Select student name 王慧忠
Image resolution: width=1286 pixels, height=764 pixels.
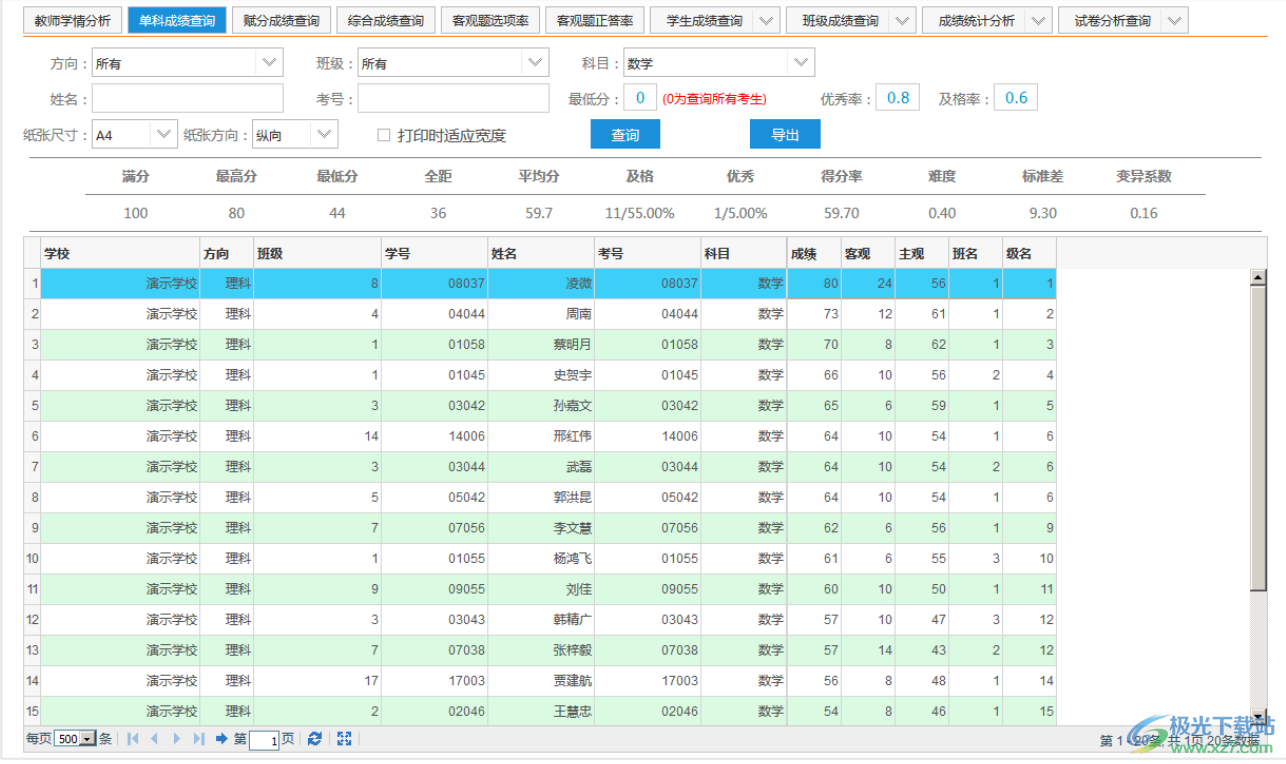(x=573, y=711)
